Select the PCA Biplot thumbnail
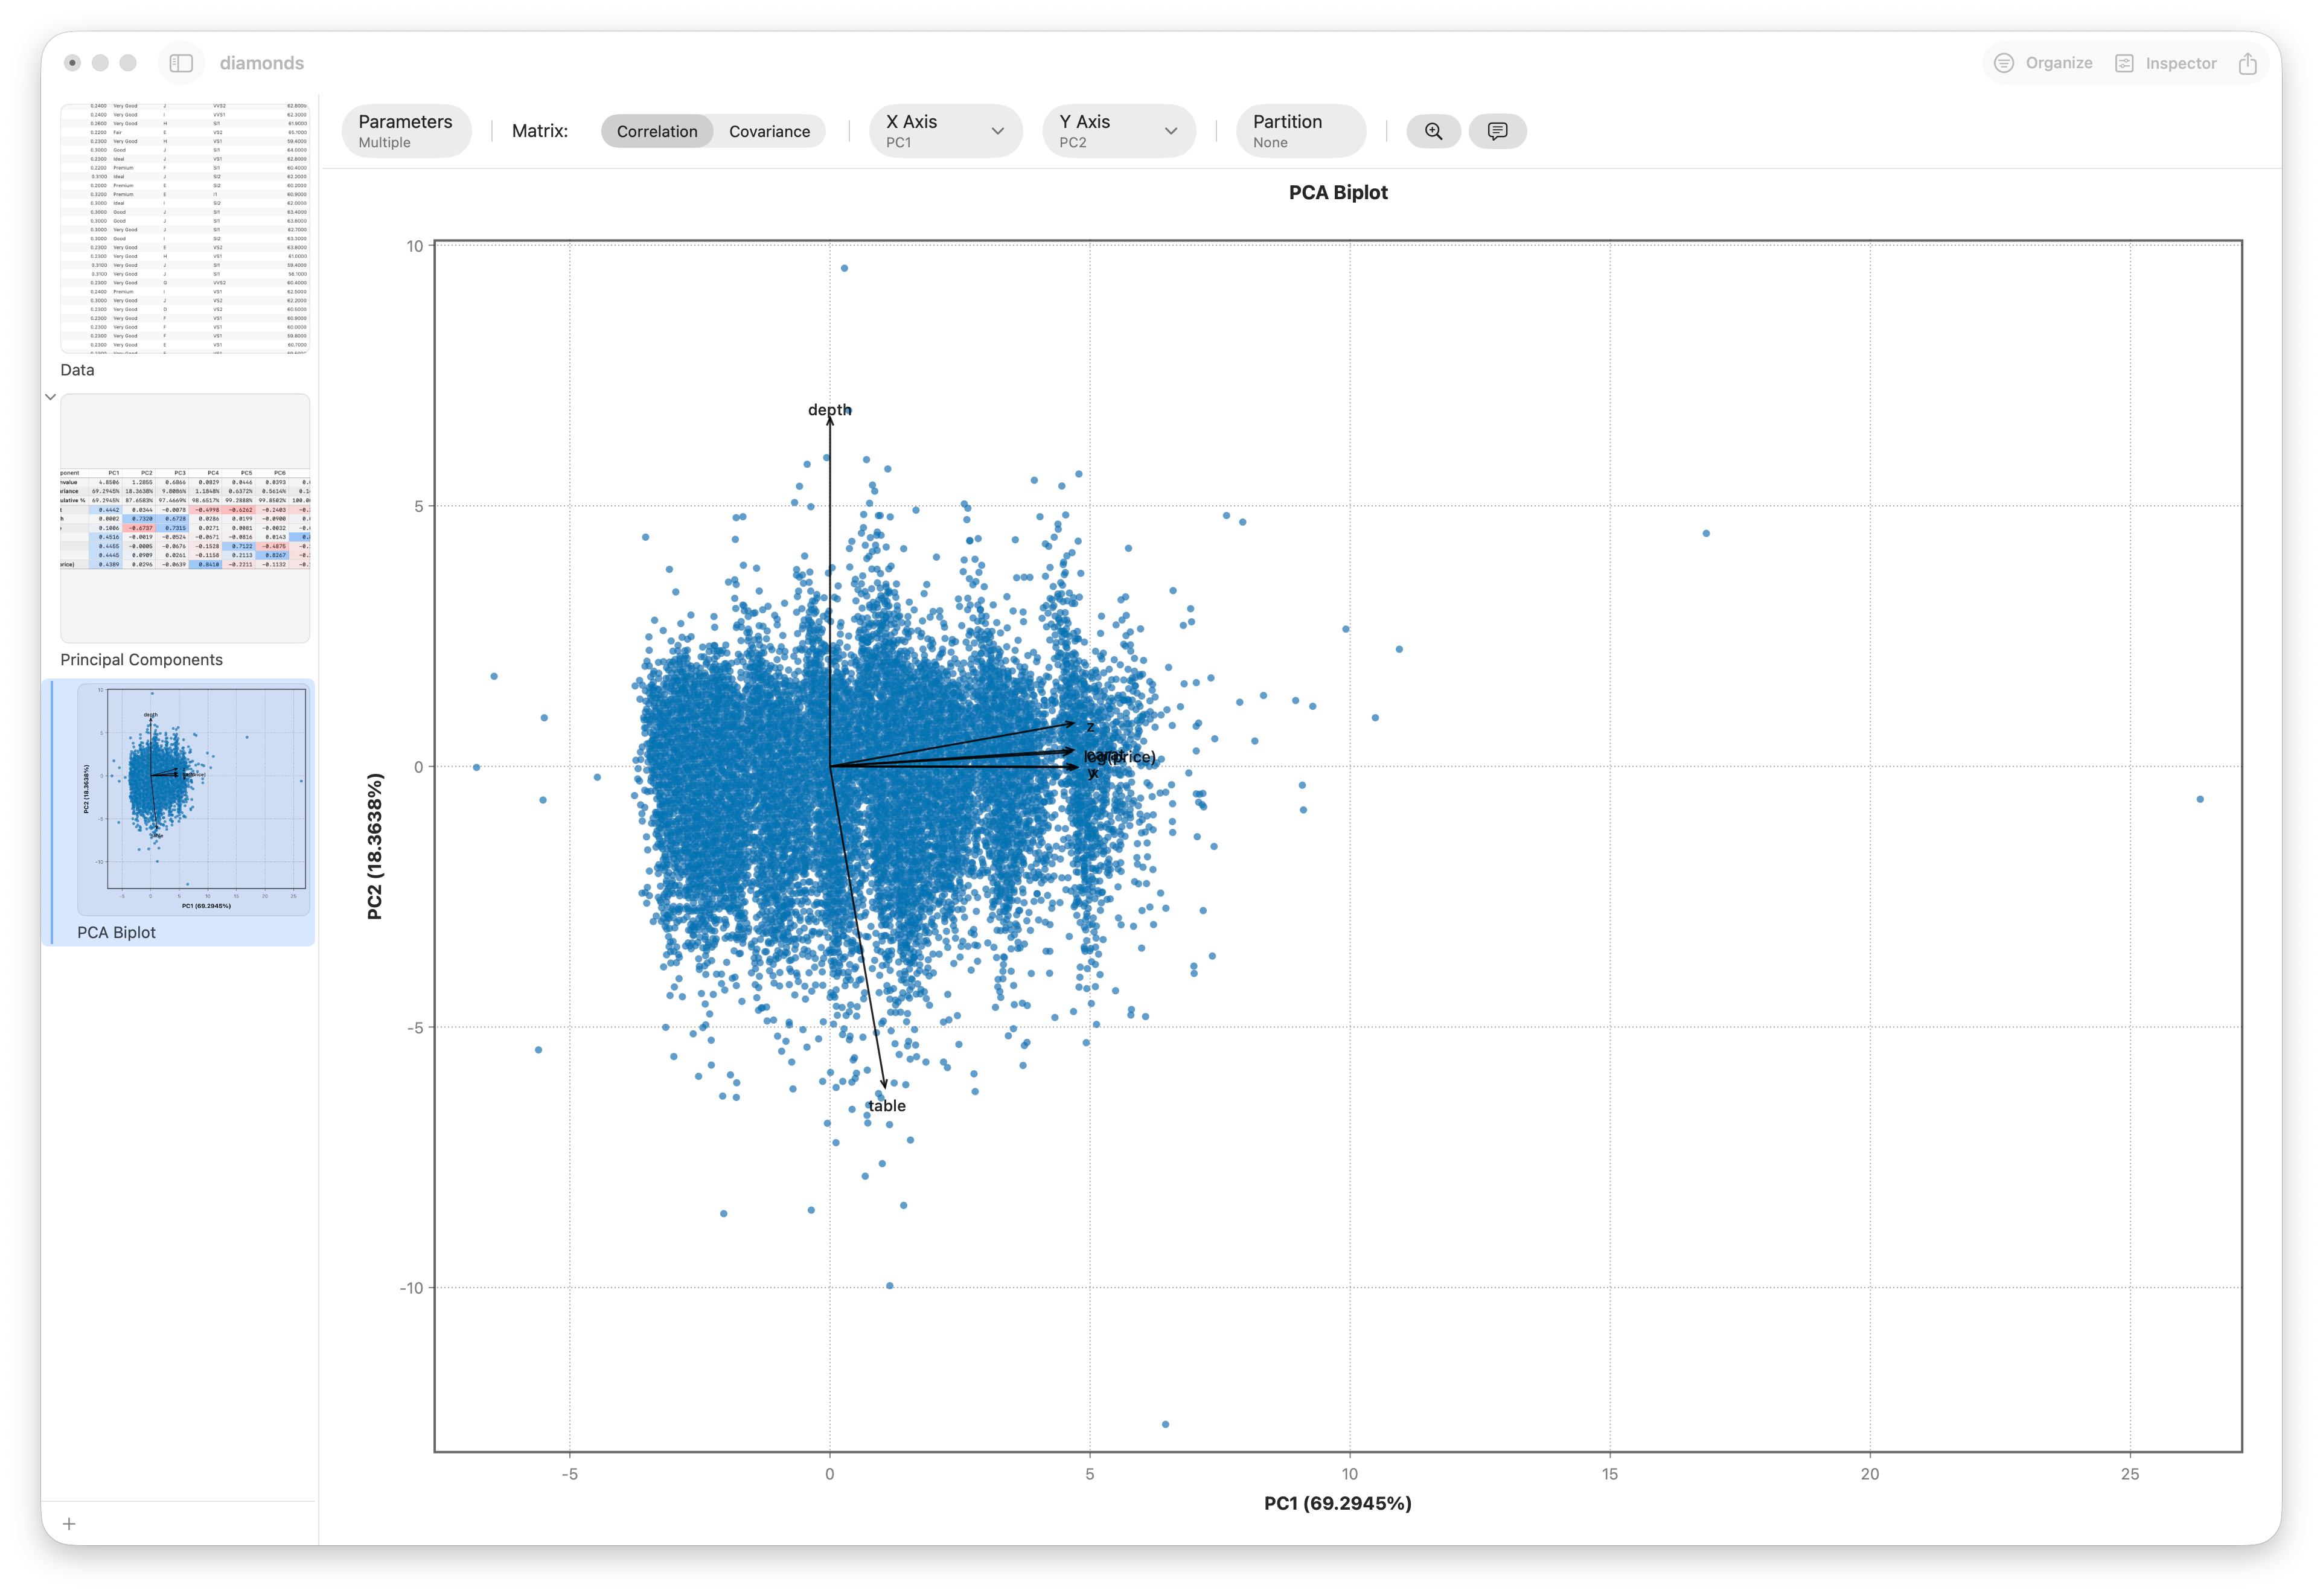2323x1596 pixels. click(194, 799)
